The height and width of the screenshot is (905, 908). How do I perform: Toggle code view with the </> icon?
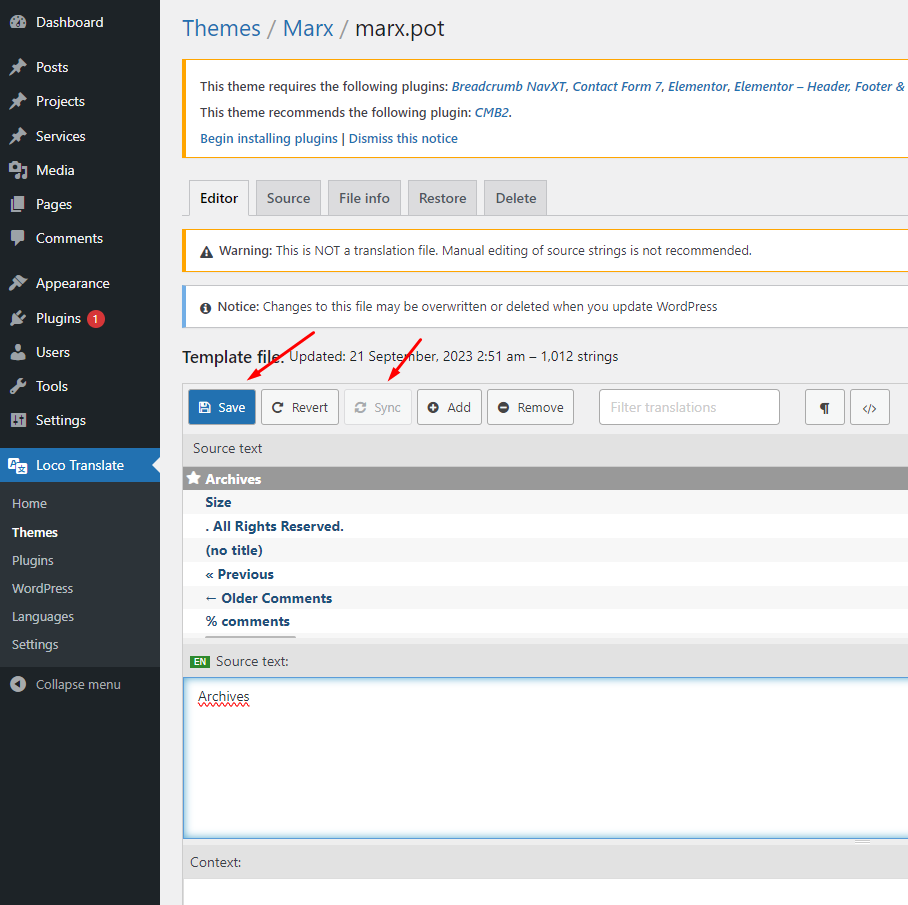pos(869,407)
